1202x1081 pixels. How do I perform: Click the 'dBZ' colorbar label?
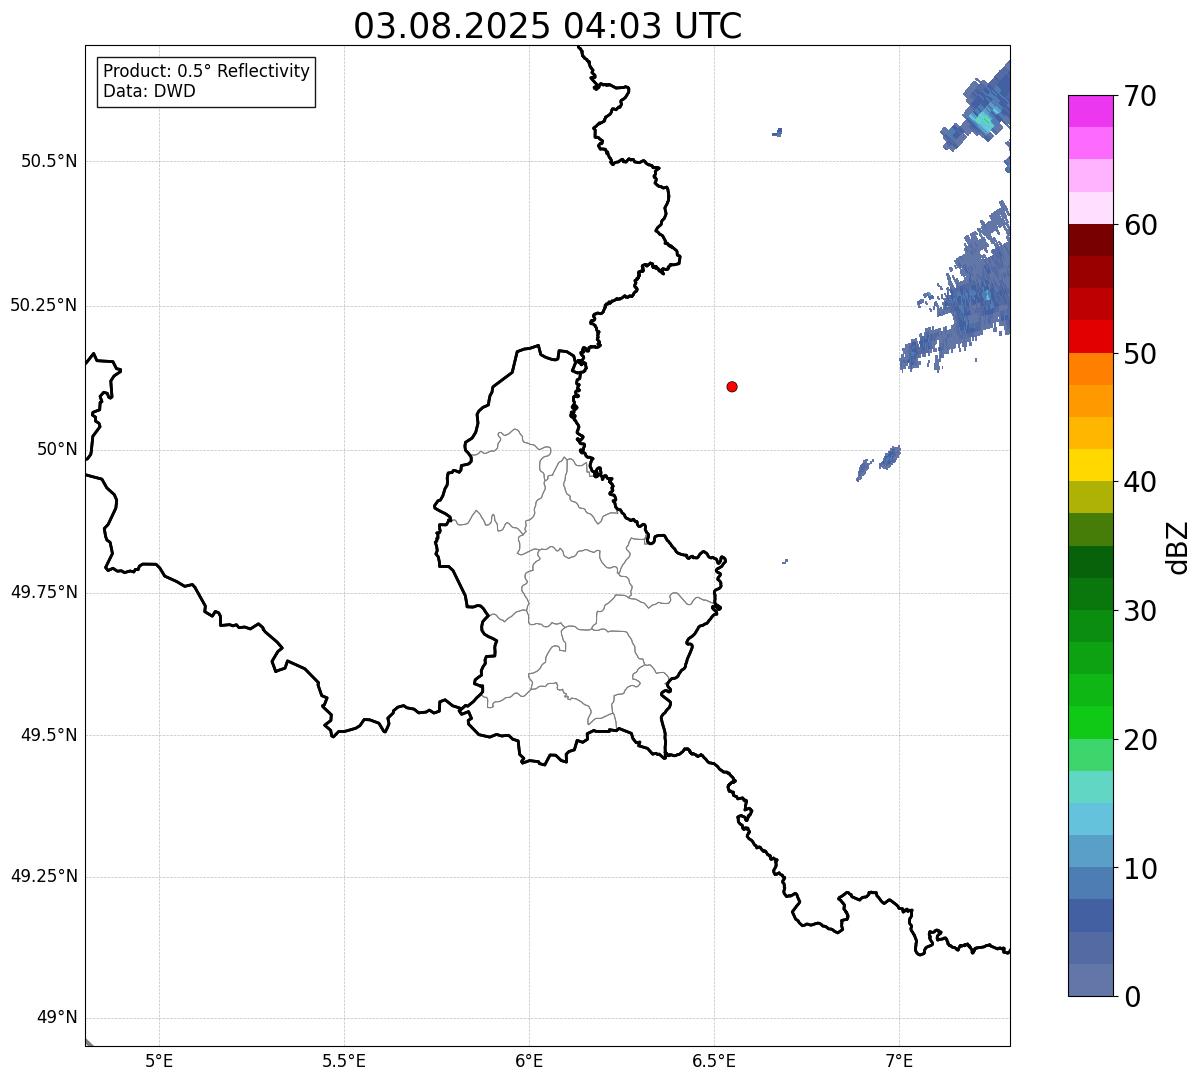tap(1178, 547)
